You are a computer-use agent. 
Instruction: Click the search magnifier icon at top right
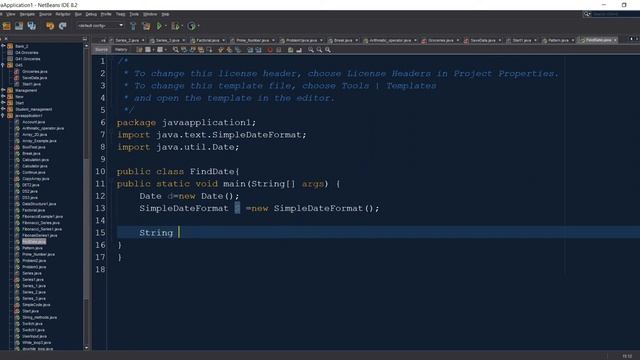tap(587, 14)
